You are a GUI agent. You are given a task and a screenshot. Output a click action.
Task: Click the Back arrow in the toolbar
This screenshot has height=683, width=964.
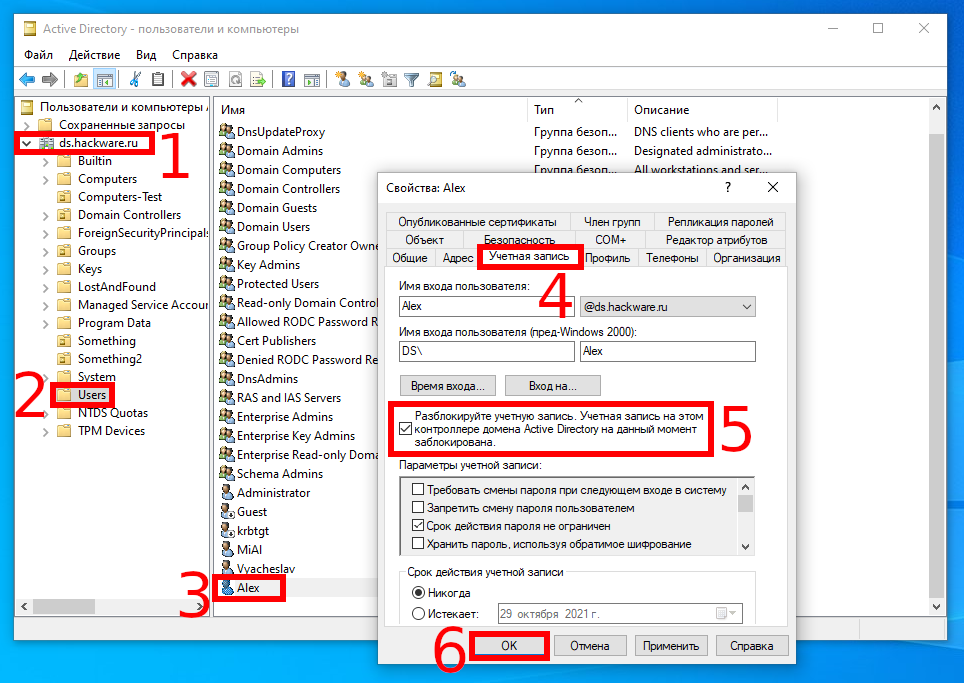click(x=27, y=80)
